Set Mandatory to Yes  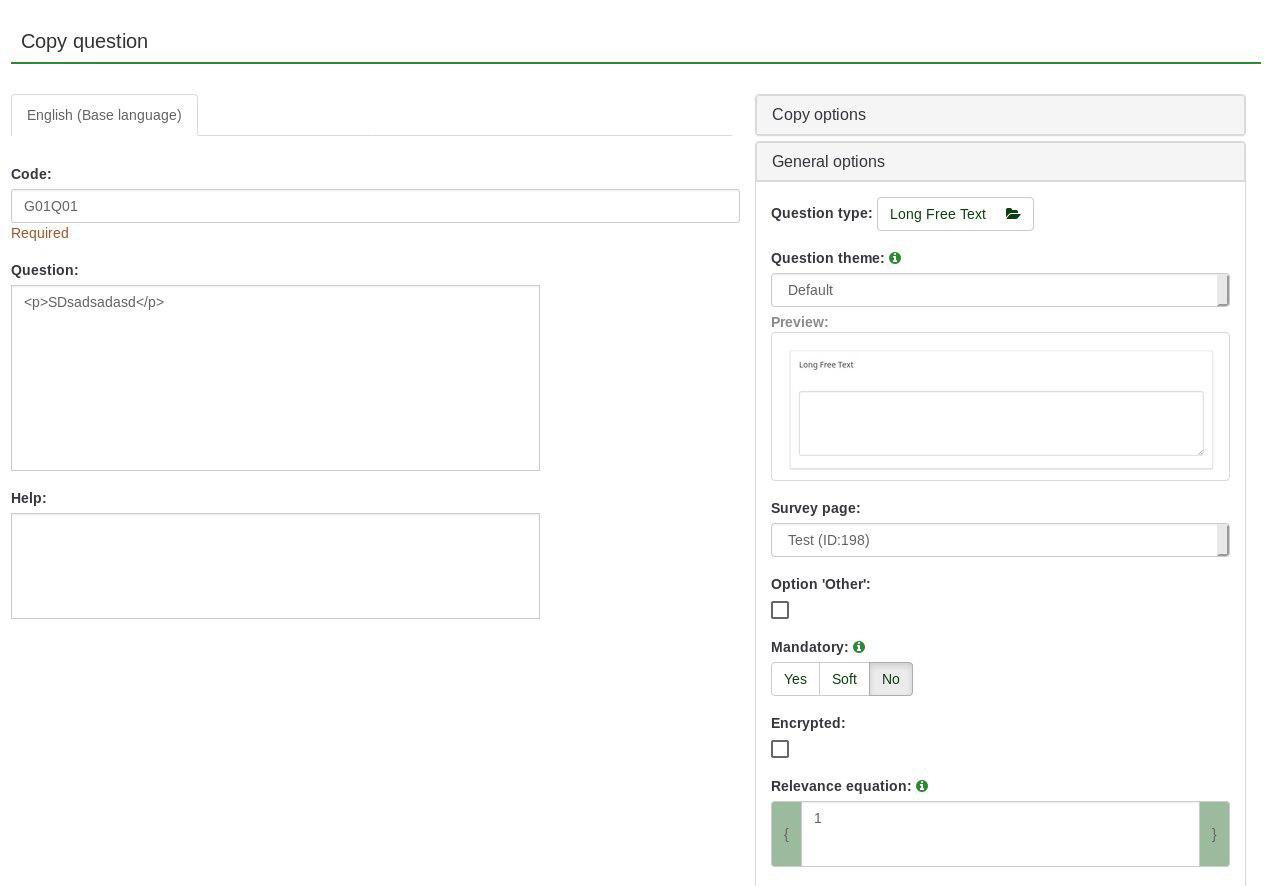coord(795,679)
